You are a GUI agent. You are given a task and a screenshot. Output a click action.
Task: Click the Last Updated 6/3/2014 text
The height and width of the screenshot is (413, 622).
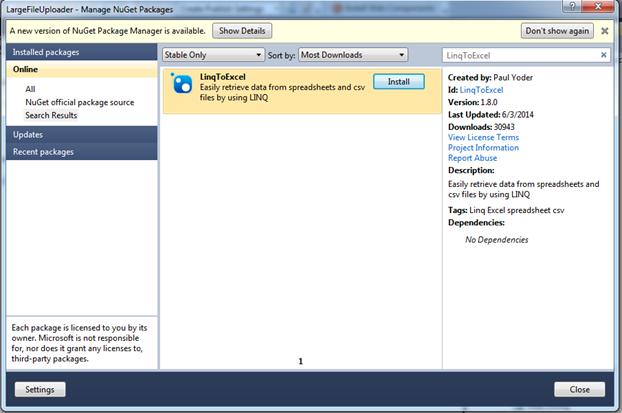pyautogui.click(x=491, y=115)
